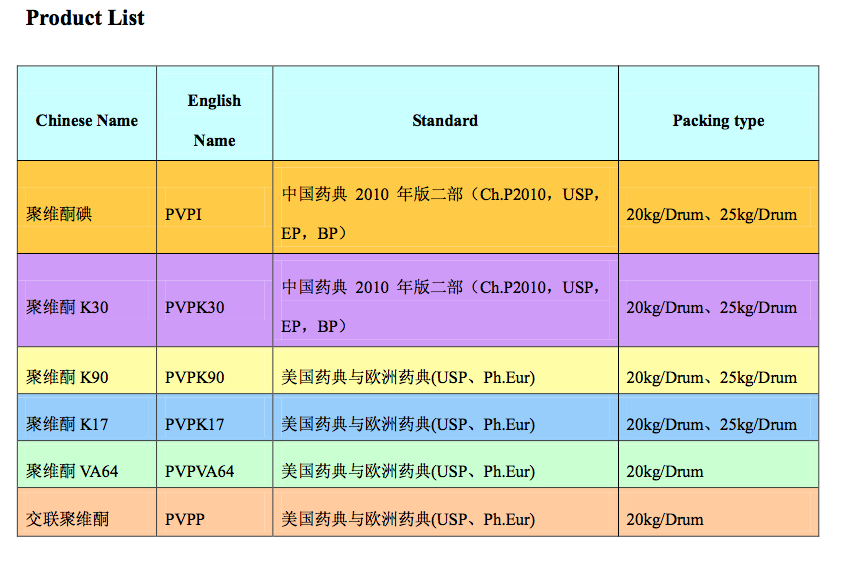
Task: Click the 'PVPK30' cell
Action: click(215, 300)
